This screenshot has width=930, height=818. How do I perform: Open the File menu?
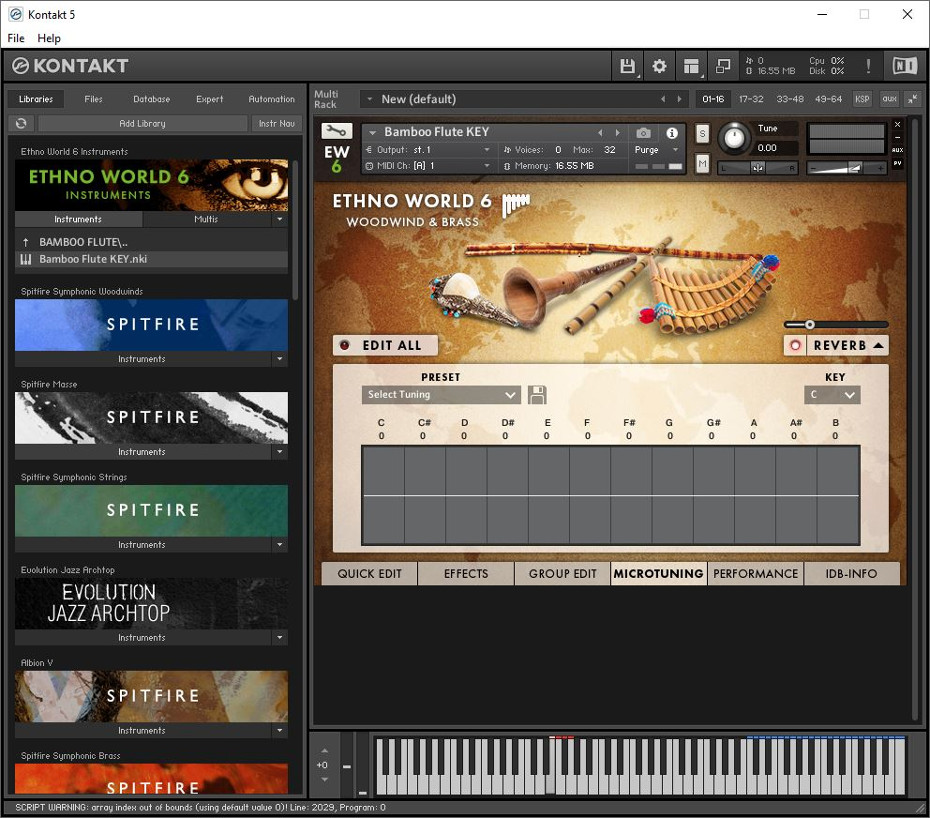(x=16, y=38)
